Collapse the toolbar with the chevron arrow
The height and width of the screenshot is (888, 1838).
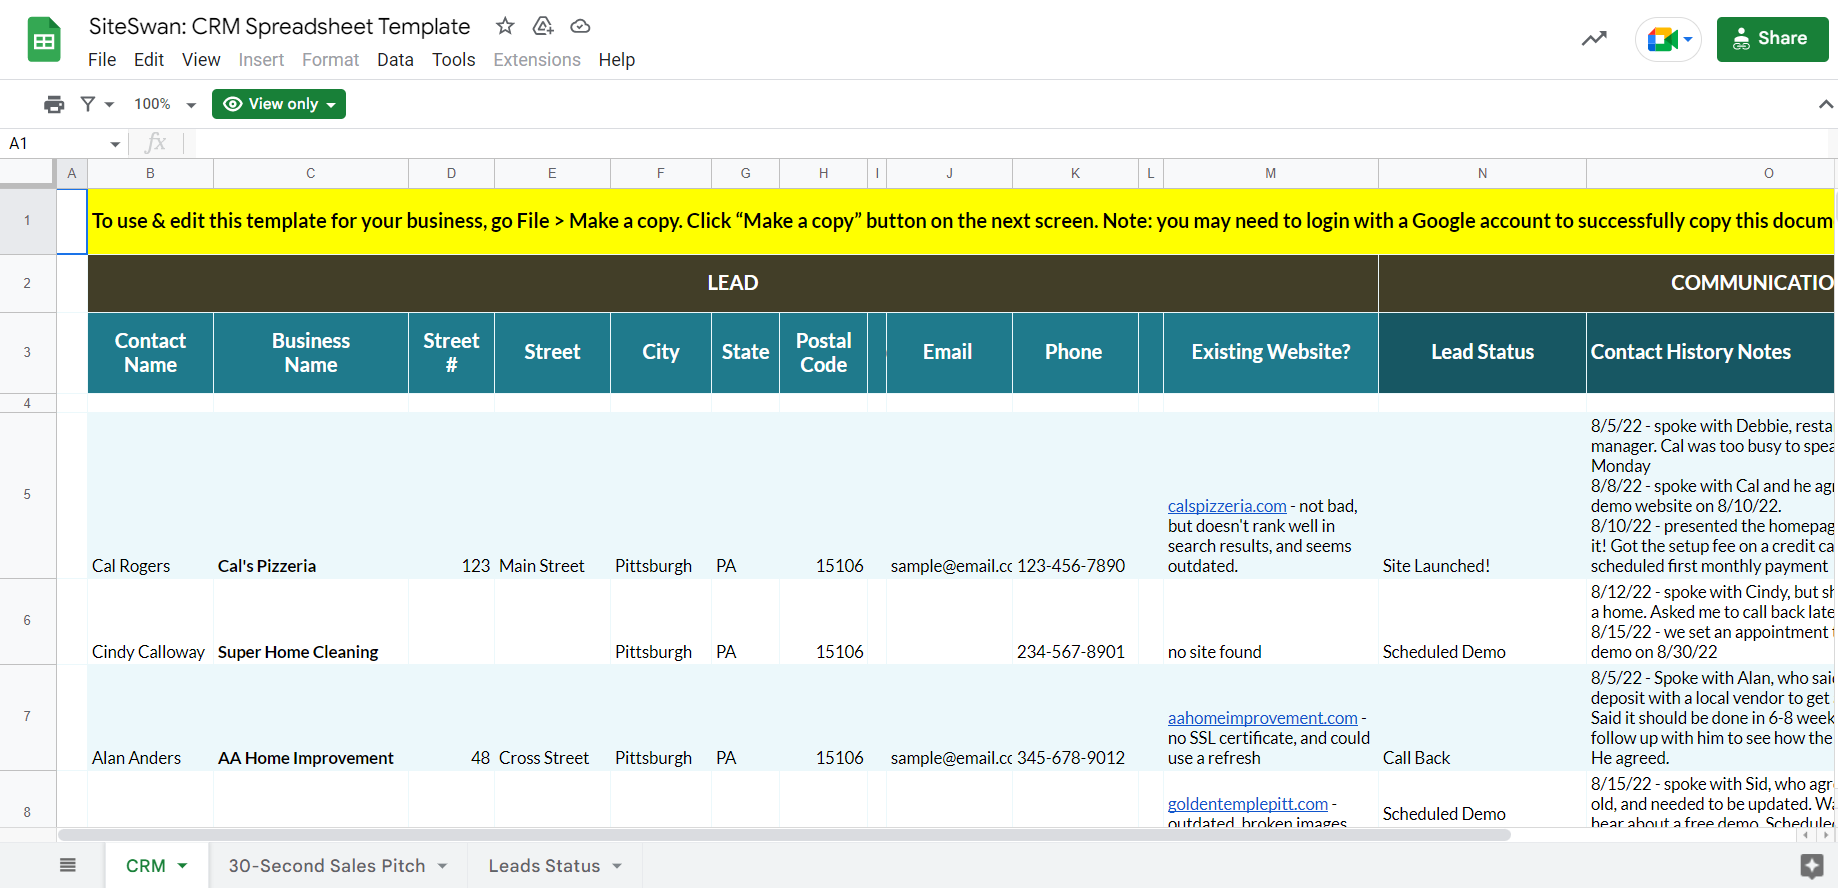[x=1825, y=104]
